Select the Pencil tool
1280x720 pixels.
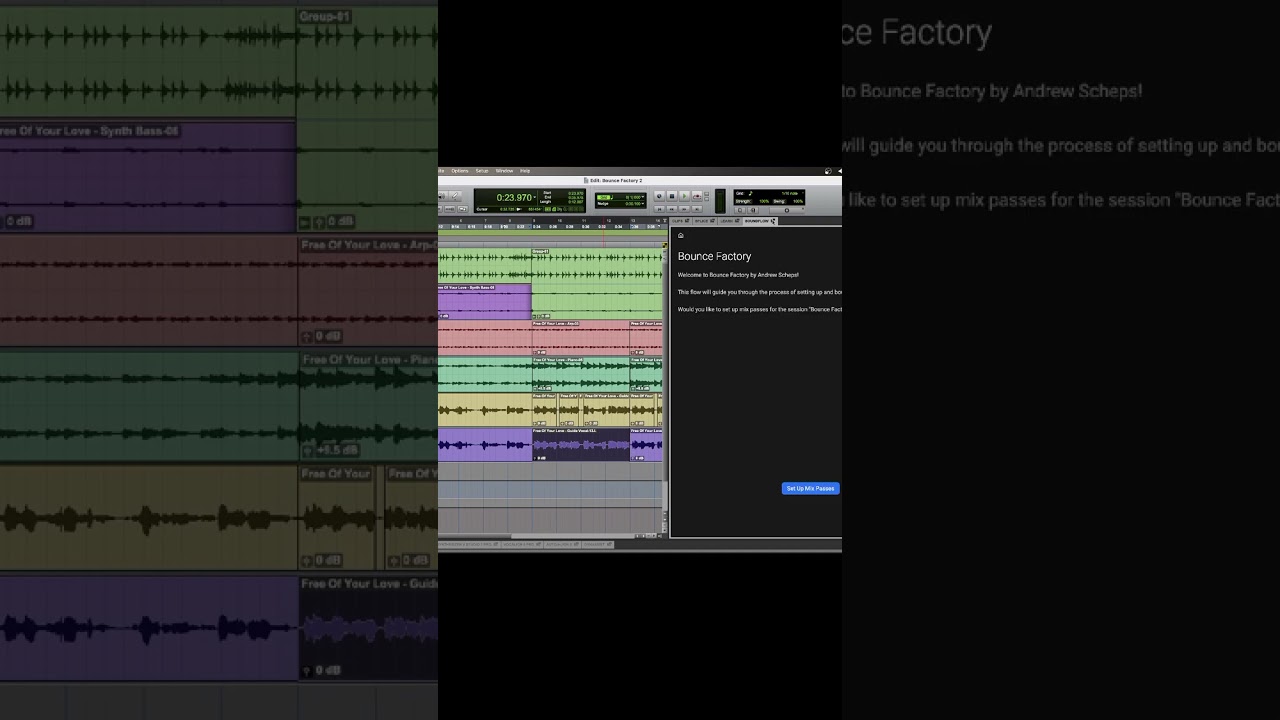click(x=455, y=196)
